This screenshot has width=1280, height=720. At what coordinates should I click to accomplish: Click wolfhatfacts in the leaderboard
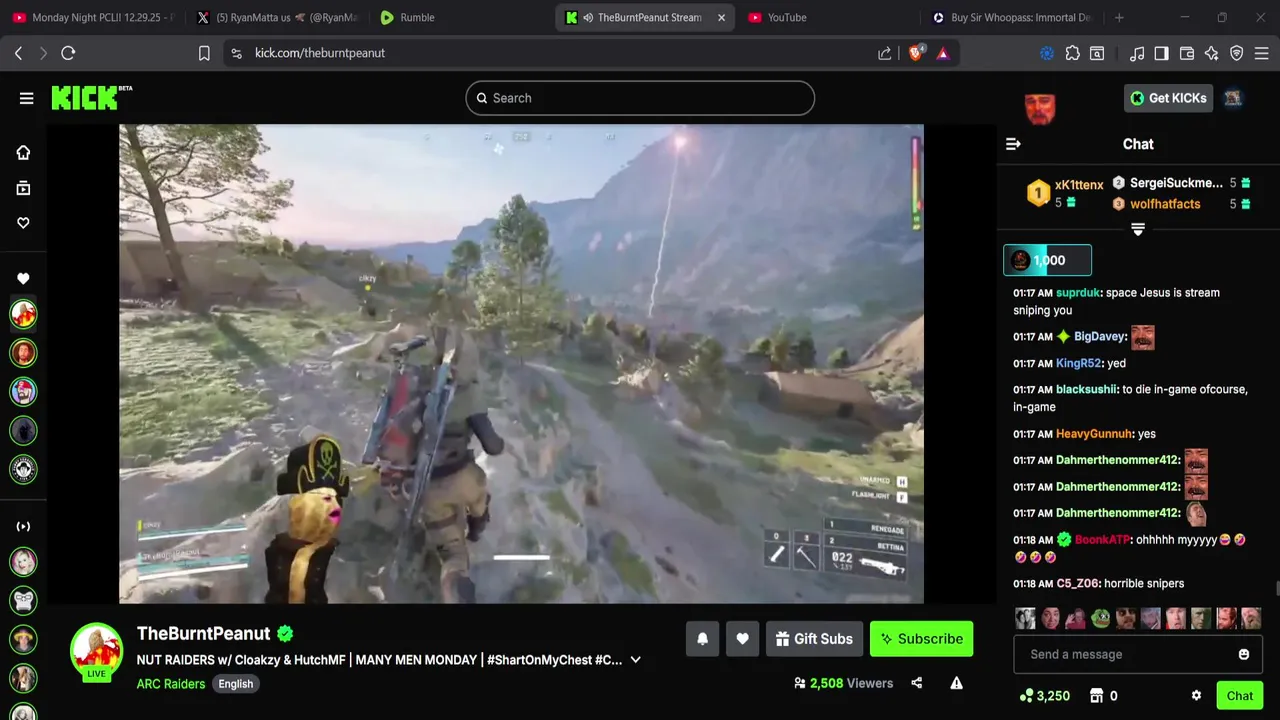[x=1165, y=204]
